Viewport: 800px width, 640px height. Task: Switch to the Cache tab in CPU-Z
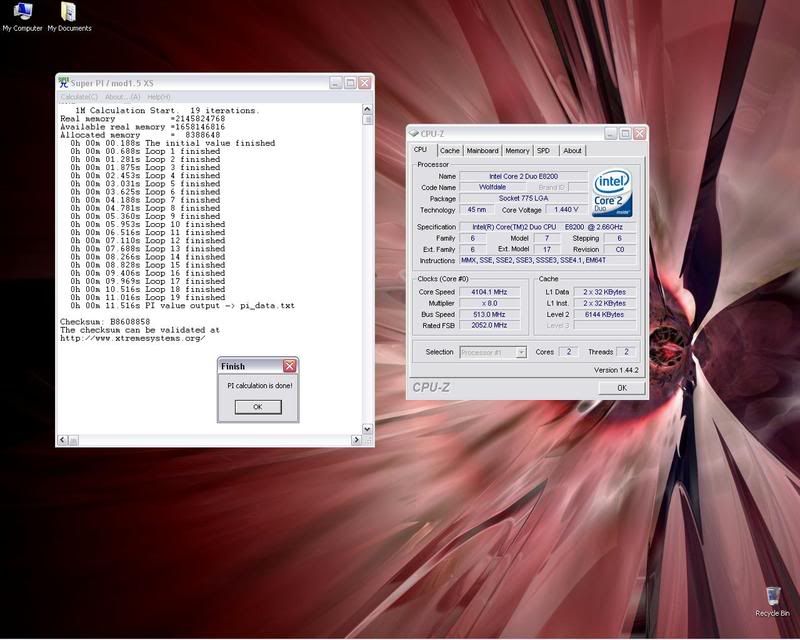coord(449,151)
